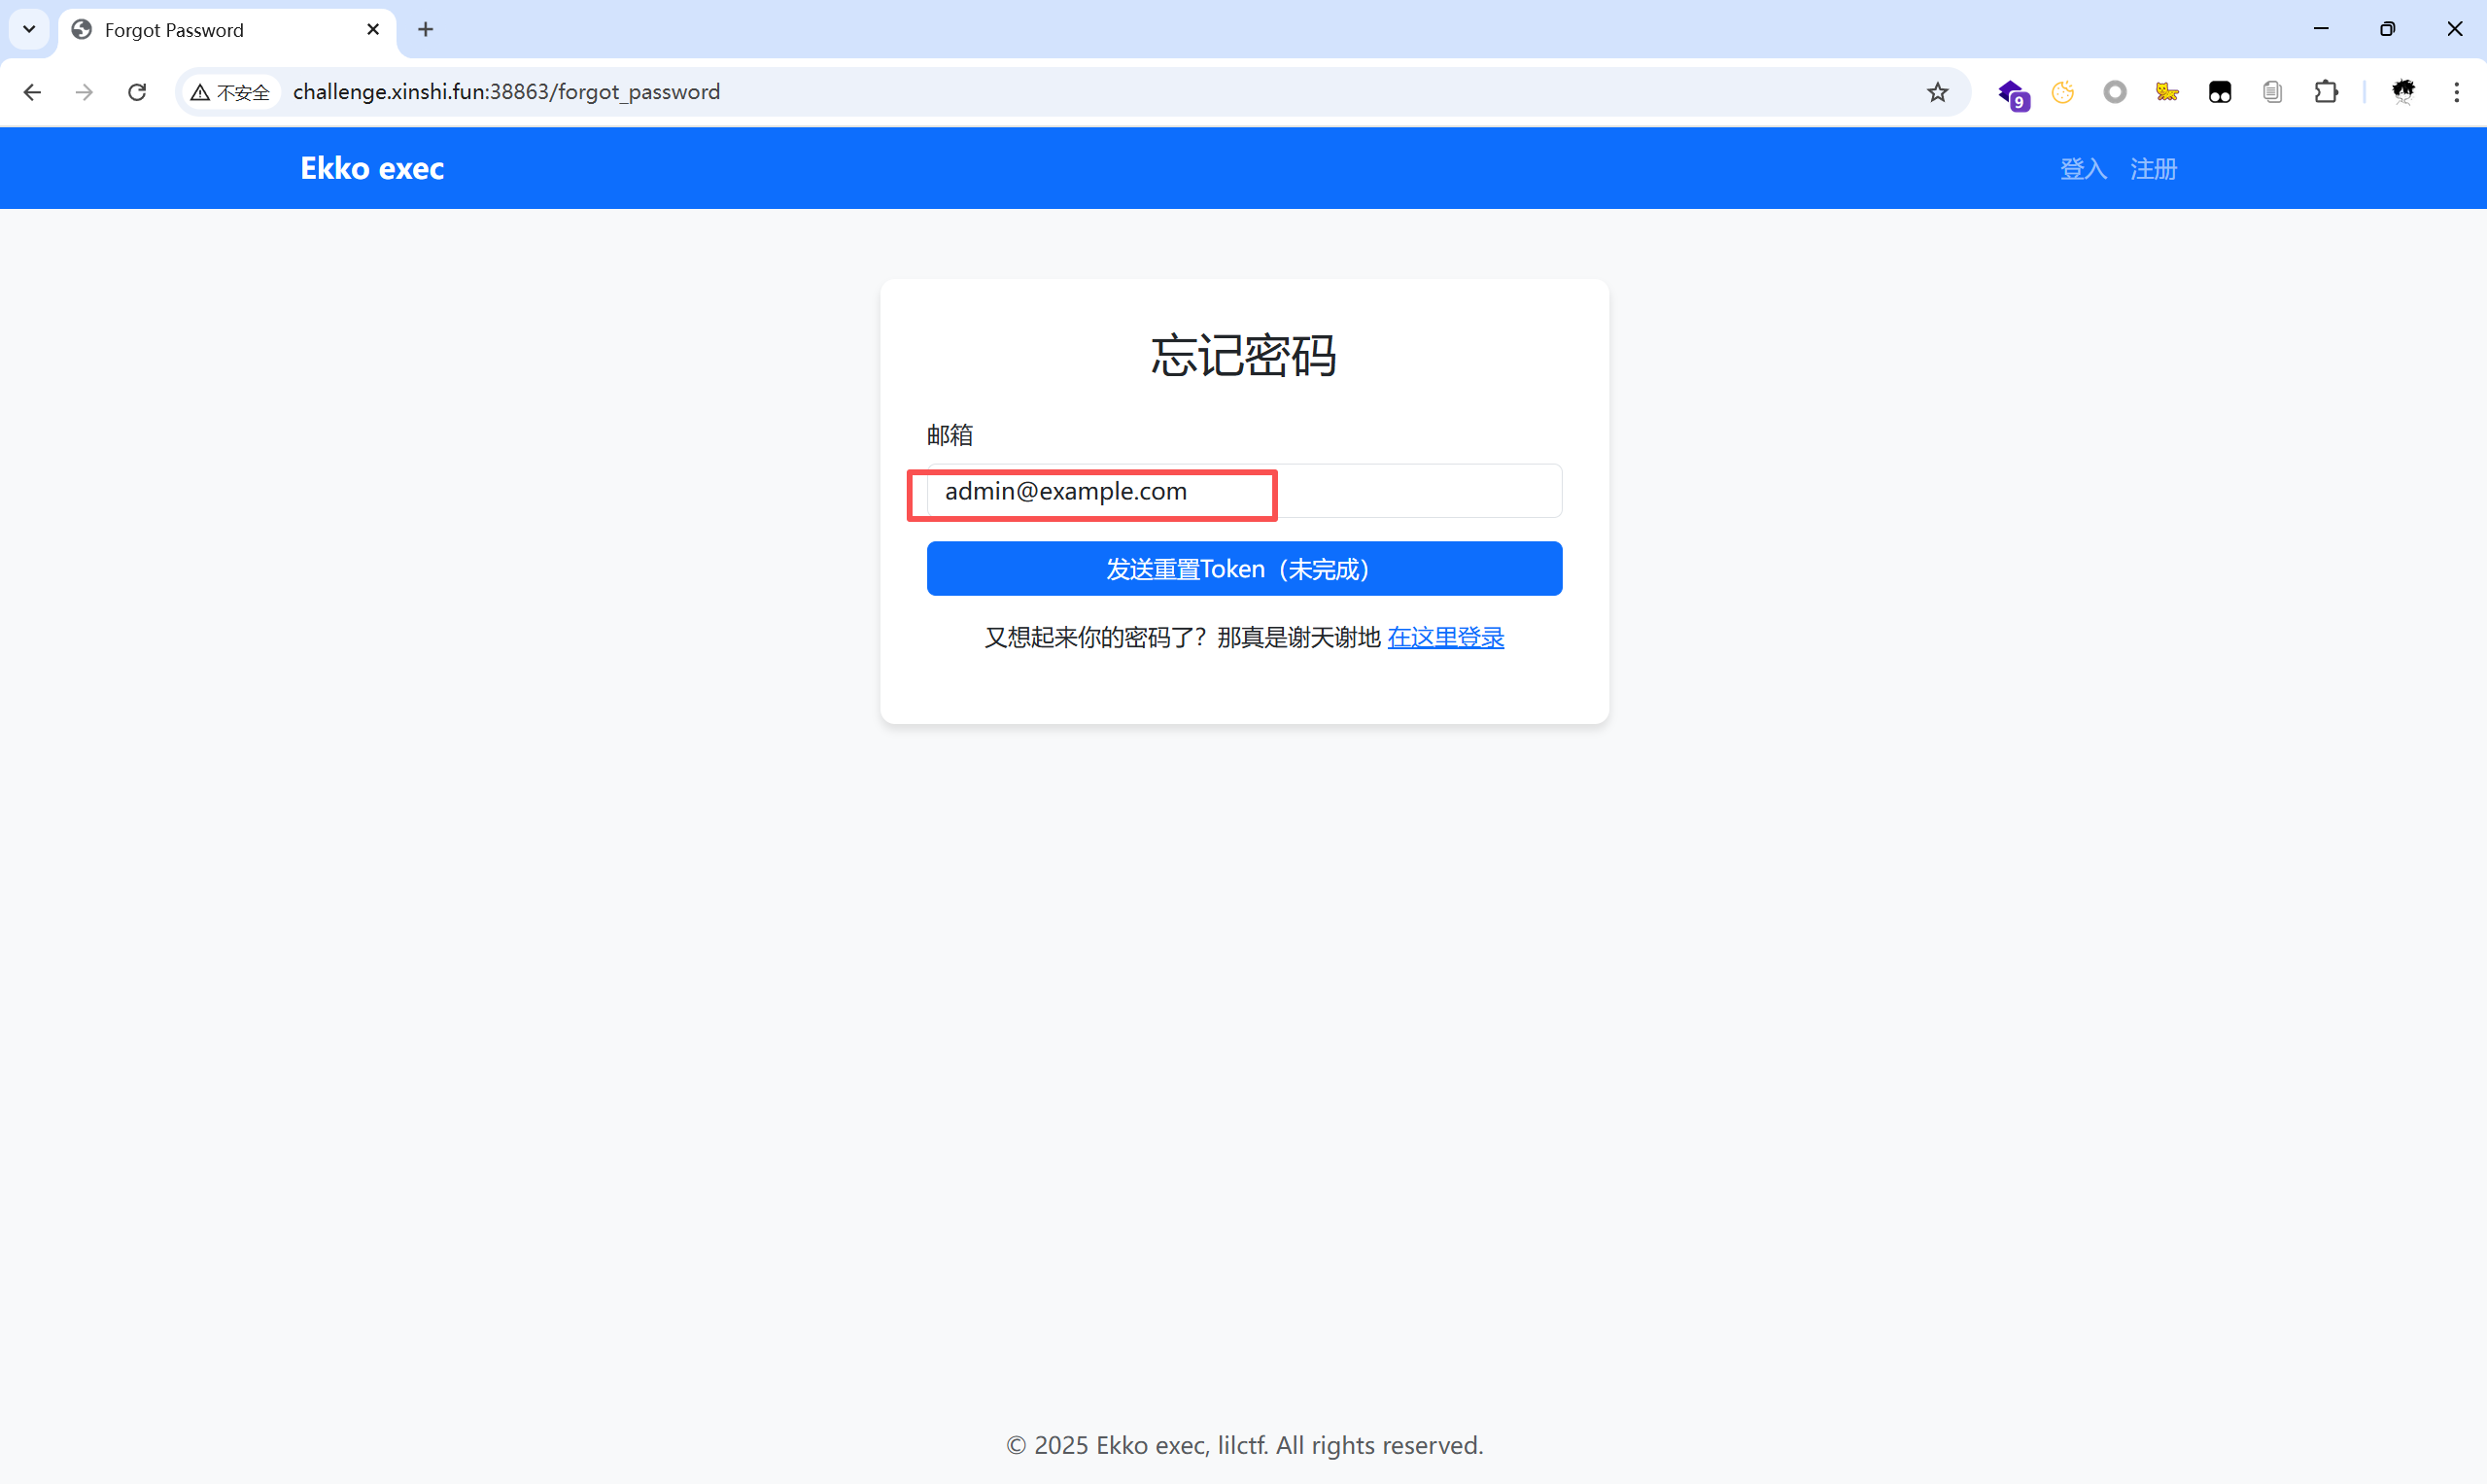Focus the 邮箱 email input field
This screenshot has width=2487, height=1484.
point(1244,491)
